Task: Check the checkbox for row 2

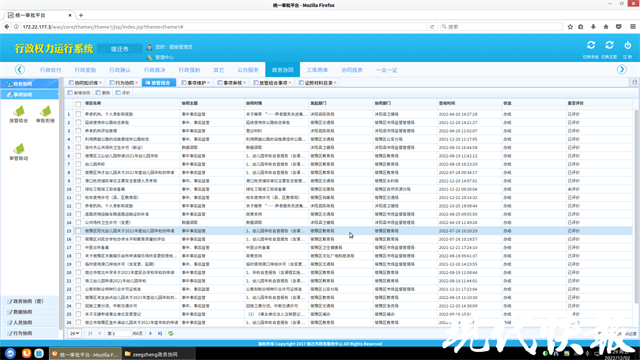Action: [78, 122]
